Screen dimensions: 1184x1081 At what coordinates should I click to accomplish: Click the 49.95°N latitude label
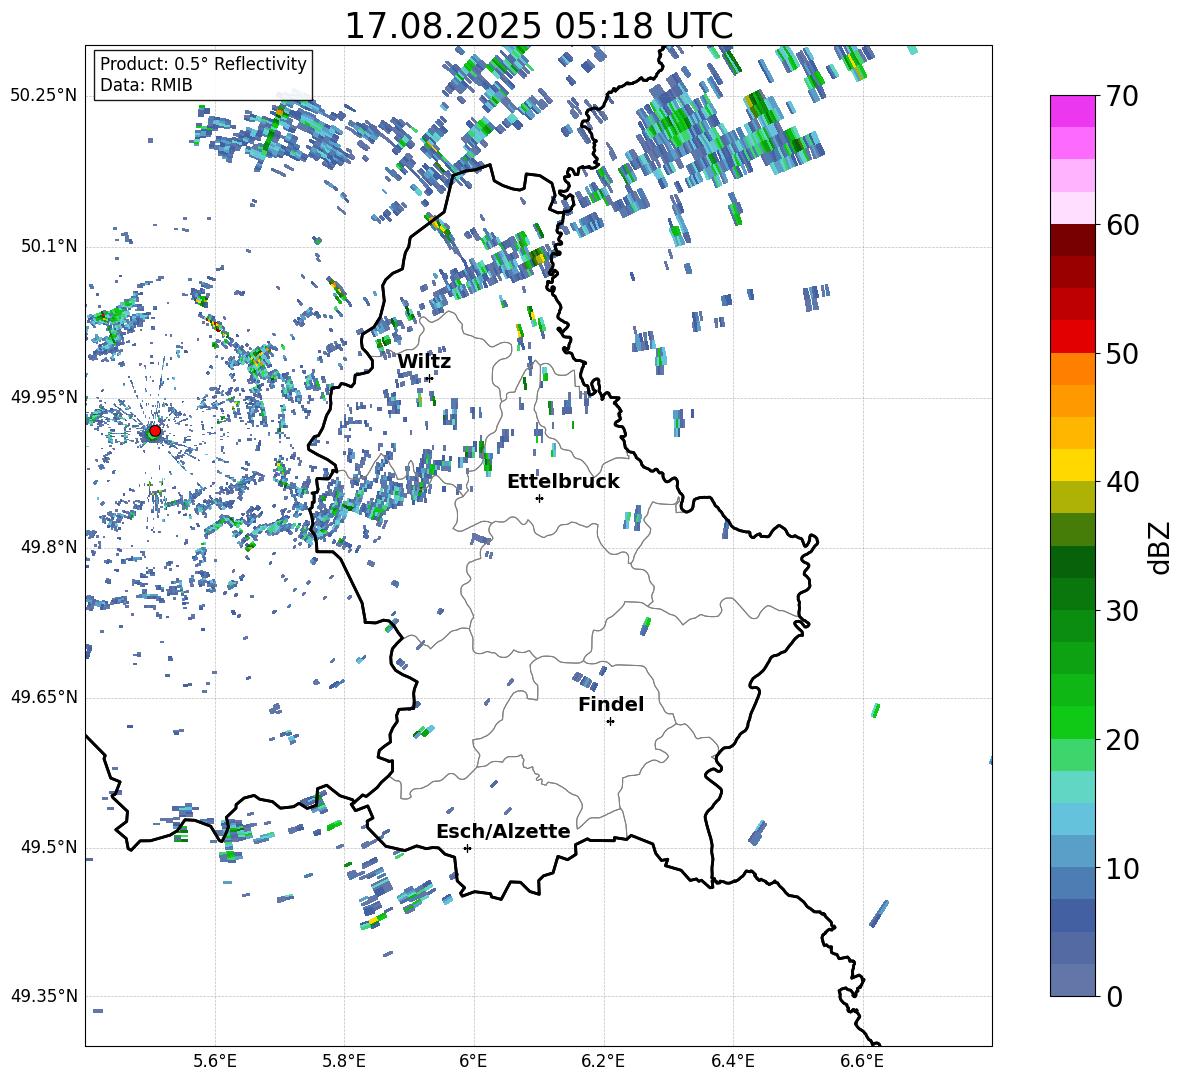point(44,396)
